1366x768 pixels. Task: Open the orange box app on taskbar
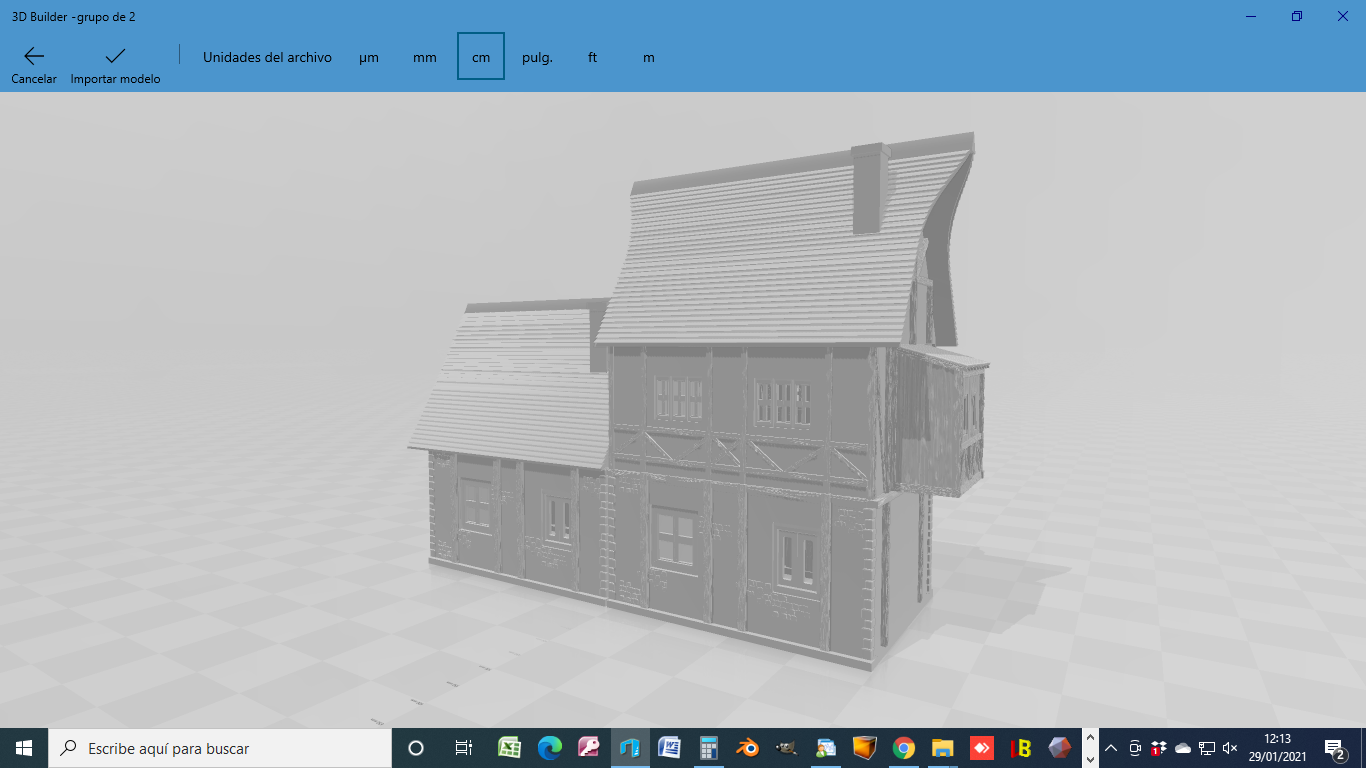tap(865, 748)
